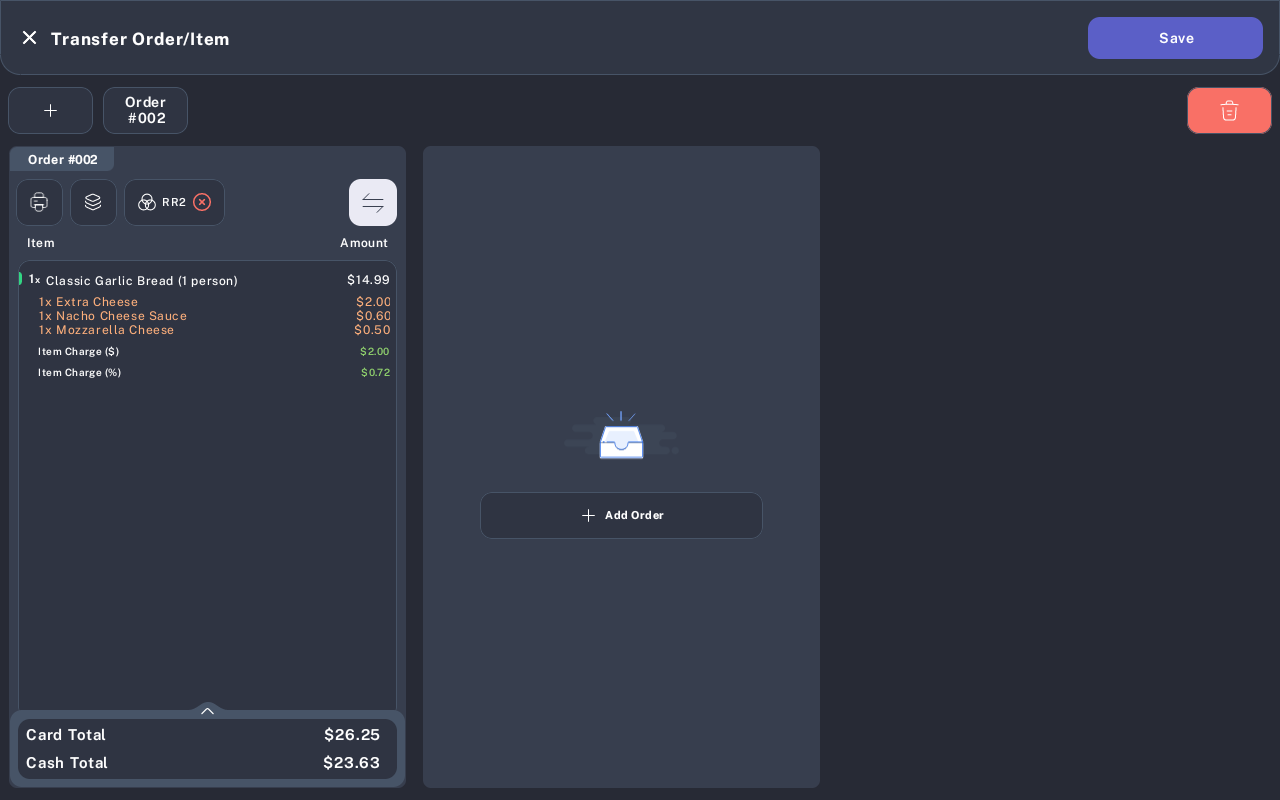Save the order transfer
1280x800 pixels.
1175,38
